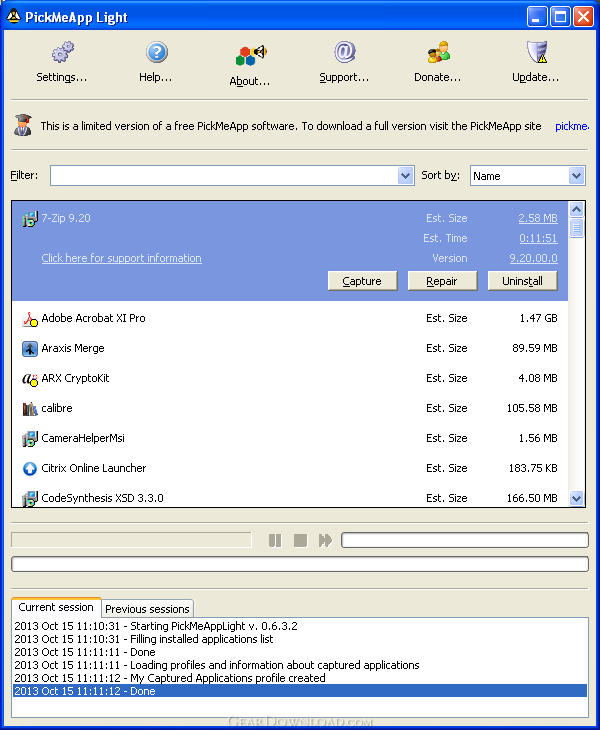Select the ARX CryptoKit row
Image resolution: width=600 pixels, height=730 pixels.
pyautogui.click(x=290, y=379)
